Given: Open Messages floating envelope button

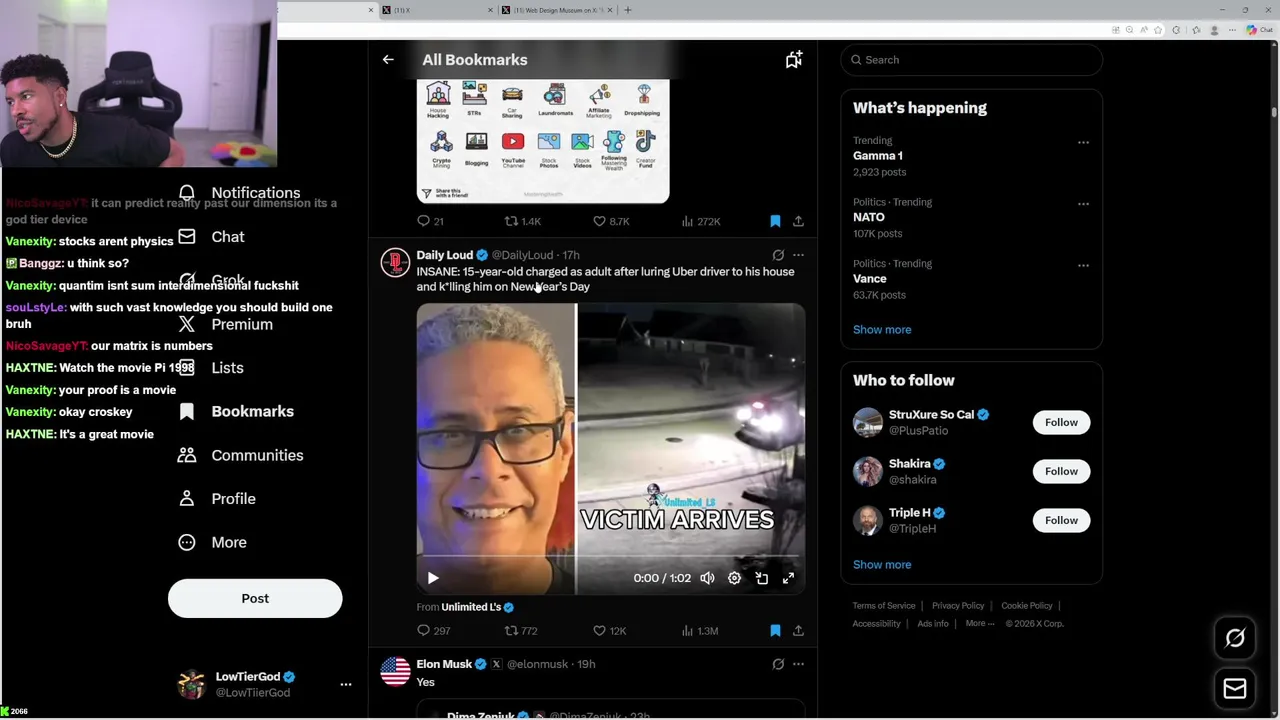Looking at the screenshot, I should 1235,688.
